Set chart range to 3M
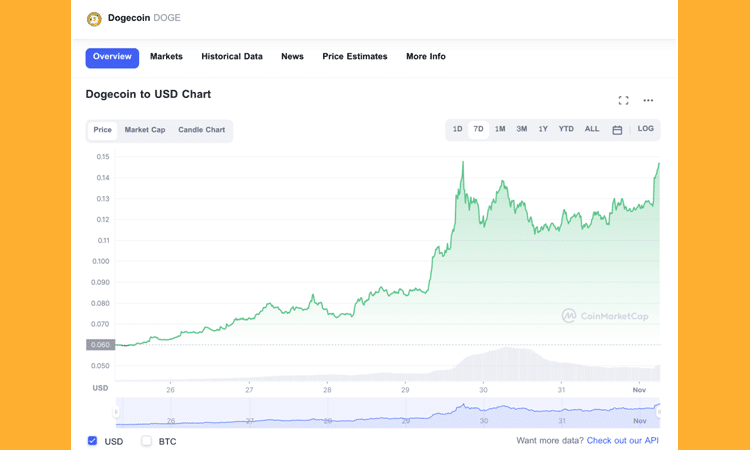This screenshot has height=450, width=750. [x=521, y=129]
